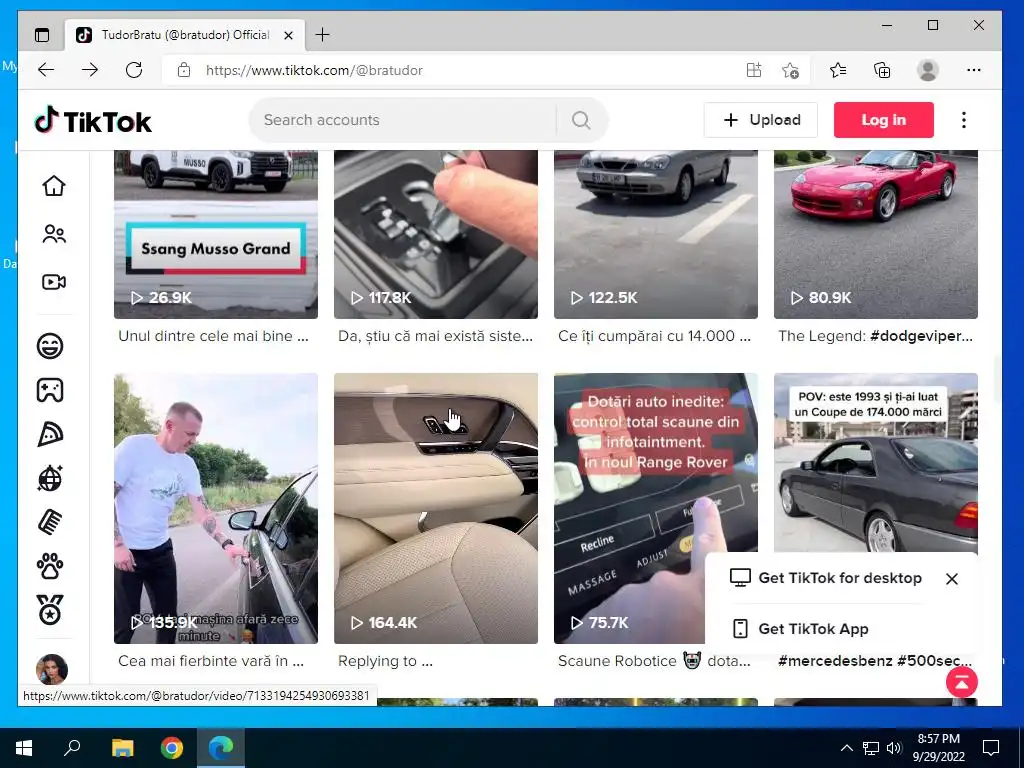
Task: Open Google Chrome from the taskbar
Action: (172, 748)
